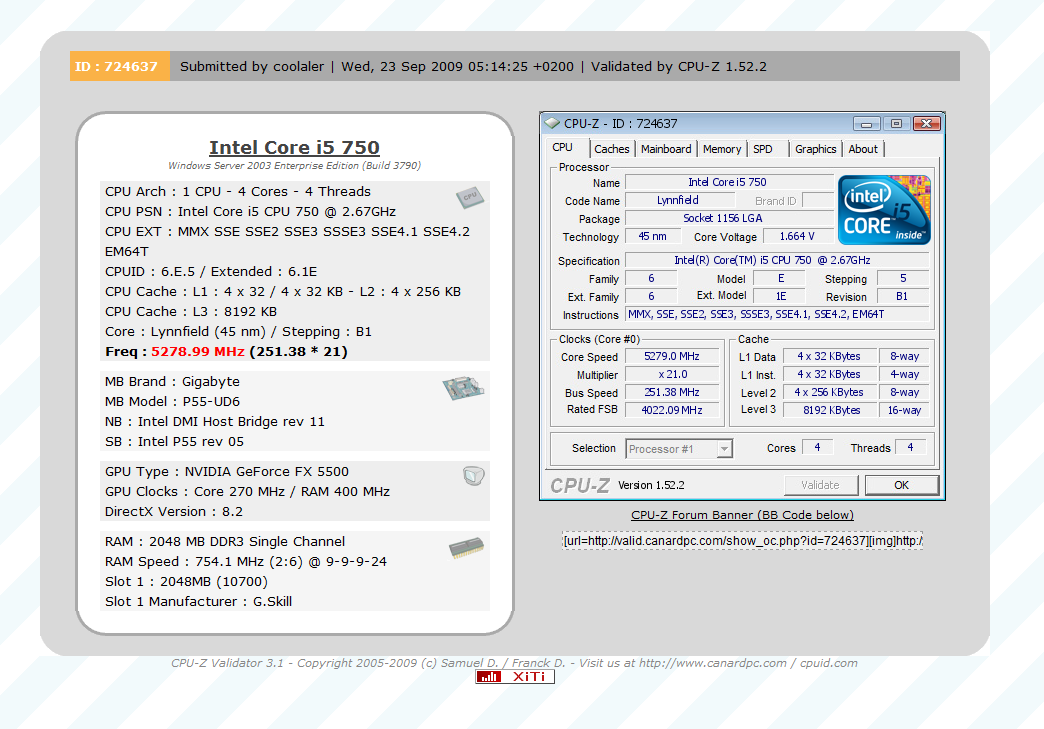The width and height of the screenshot is (1044, 729).
Task: Click the L1 Data 4 x 32 KBytes value
Action: point(829,357)
